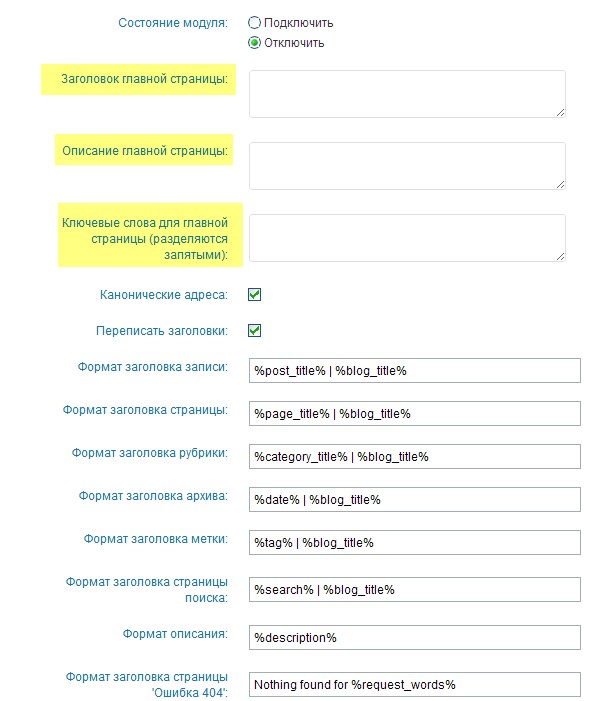Grab resize handle of Заголовок главной страницы textarea
599x701 pixels.
click(x=561, y=113)
